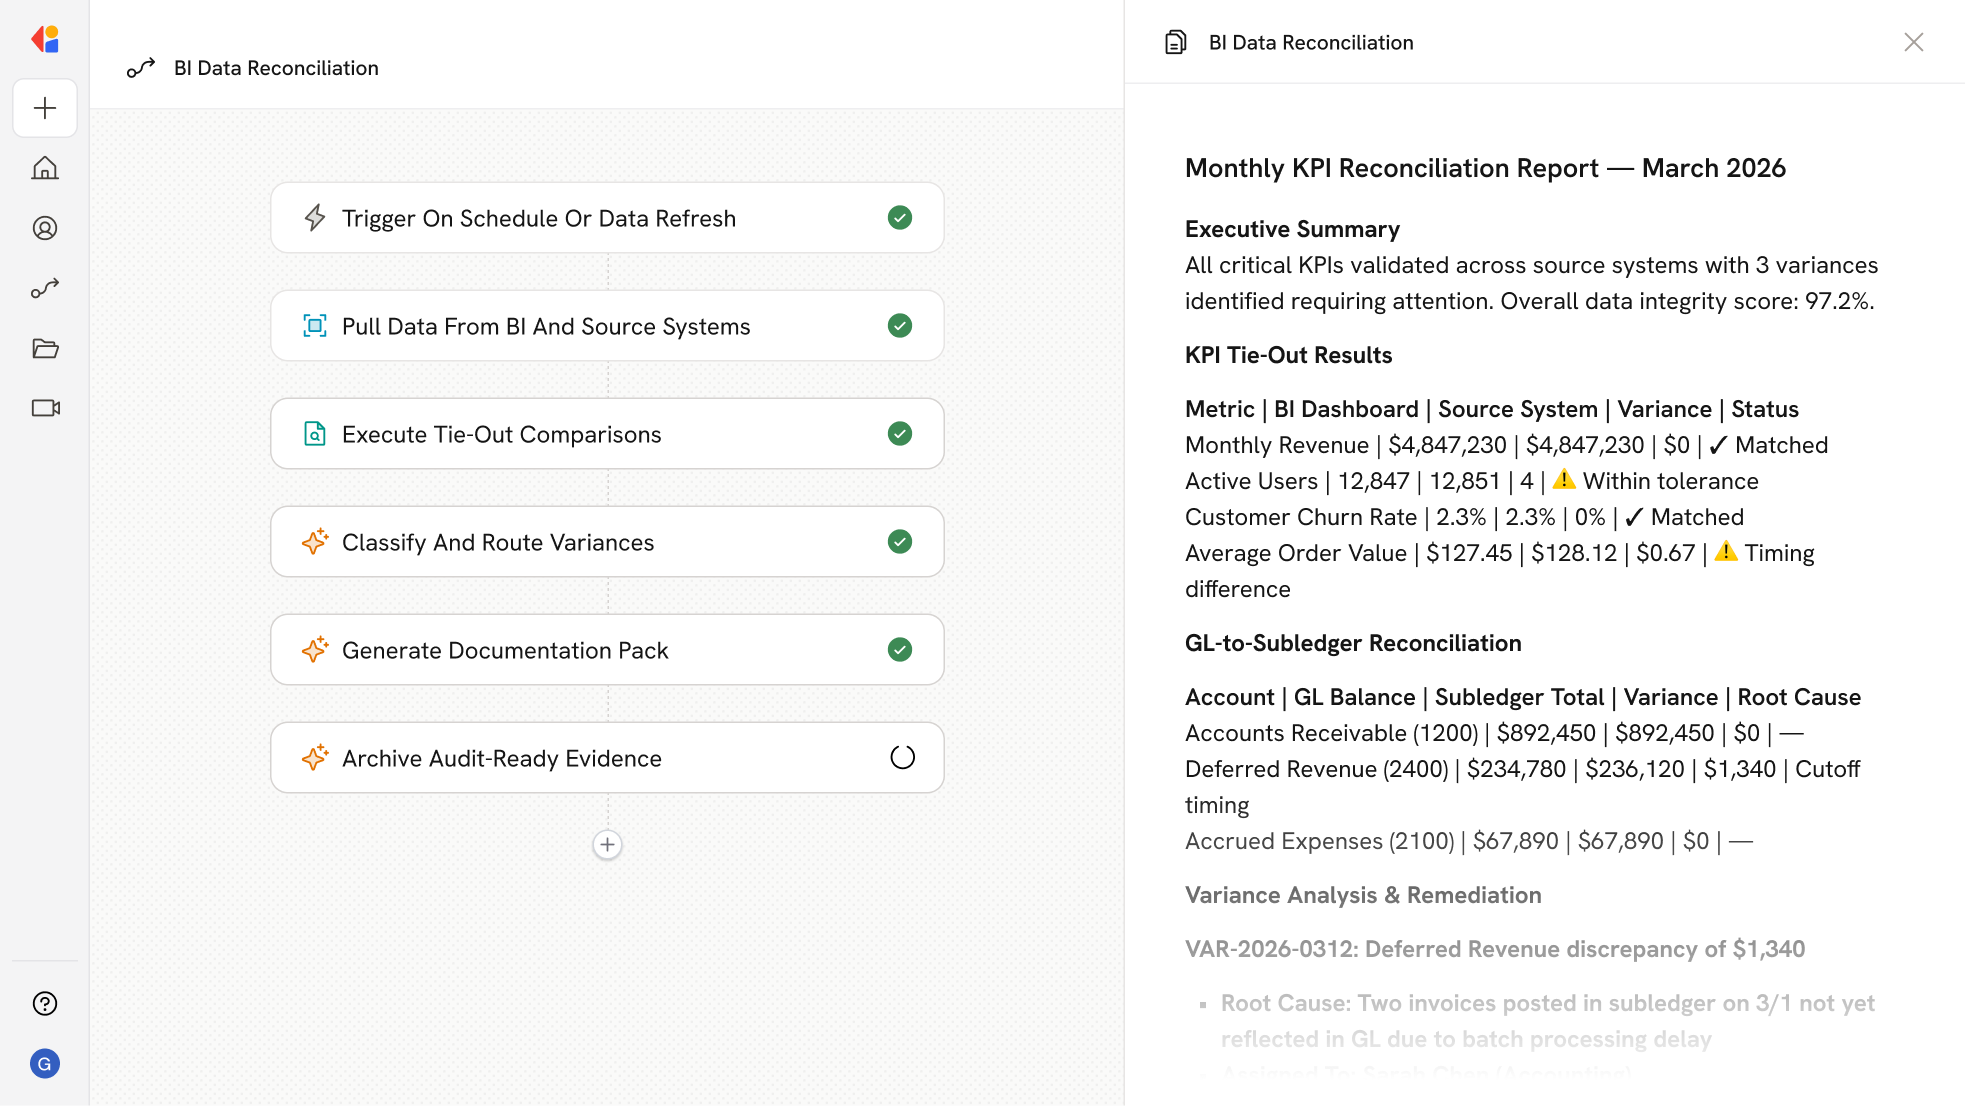Image resolution: width=1965 pixels, height=1106 pixels.
Task: Click green check on Trigger On Schedule step
Action: pos(900,218)
